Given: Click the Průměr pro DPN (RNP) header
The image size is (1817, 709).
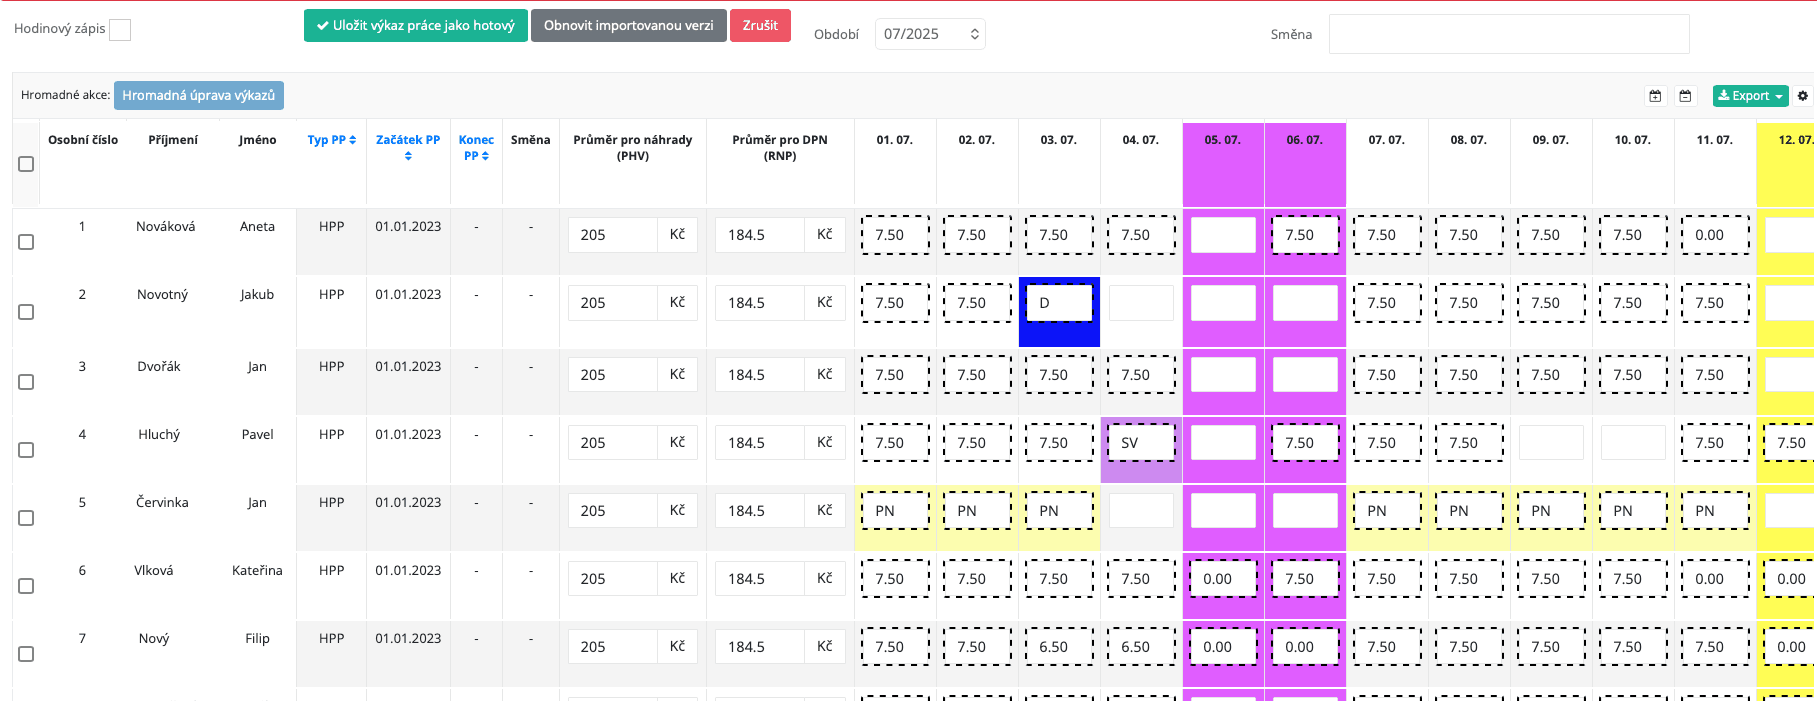Looking at the screenshot, I should [780, 147].
